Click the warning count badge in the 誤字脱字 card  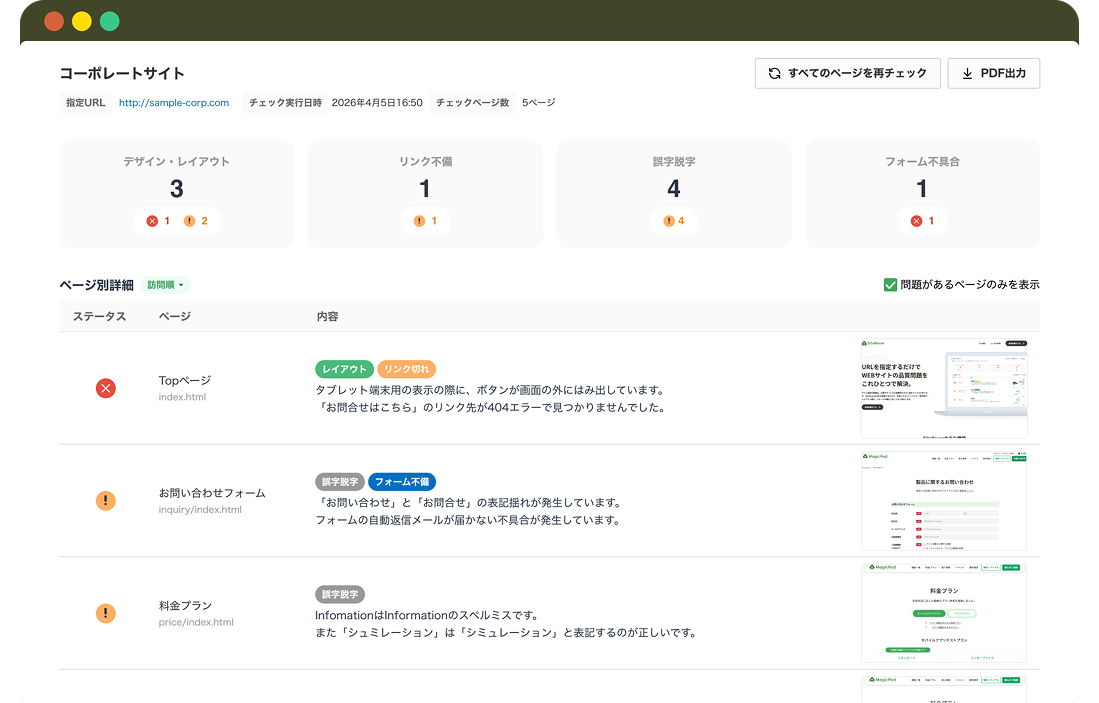click(x=673, y=221)
